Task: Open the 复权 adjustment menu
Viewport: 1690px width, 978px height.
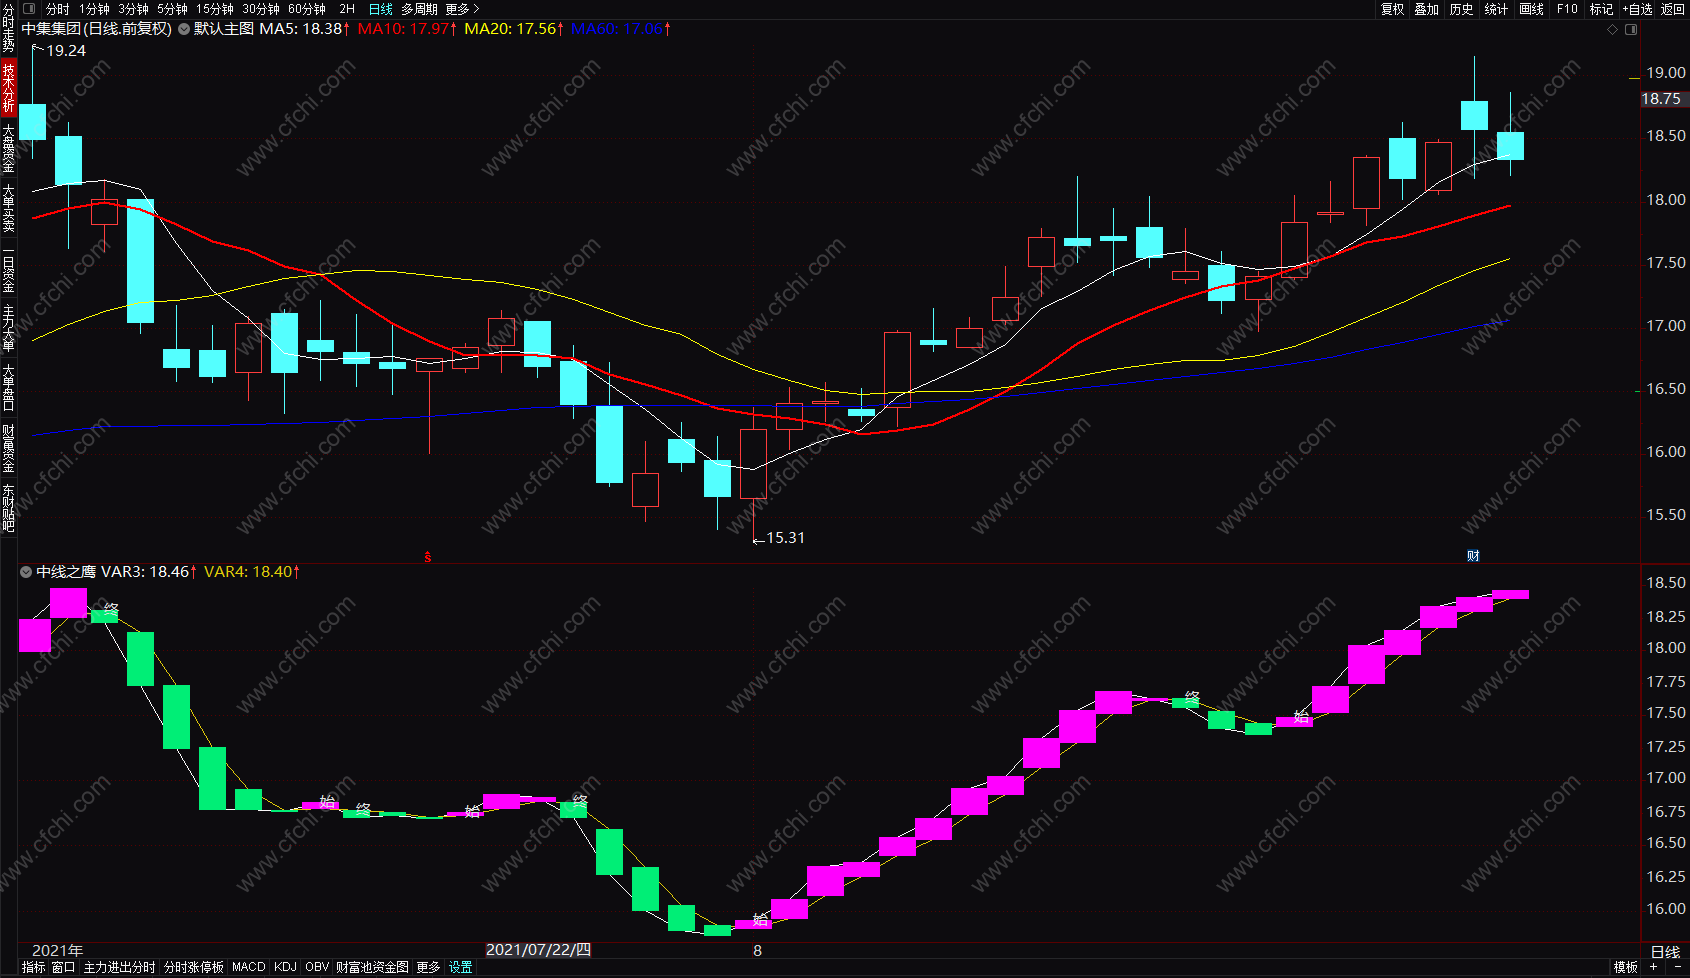Action: point(1393,9)
